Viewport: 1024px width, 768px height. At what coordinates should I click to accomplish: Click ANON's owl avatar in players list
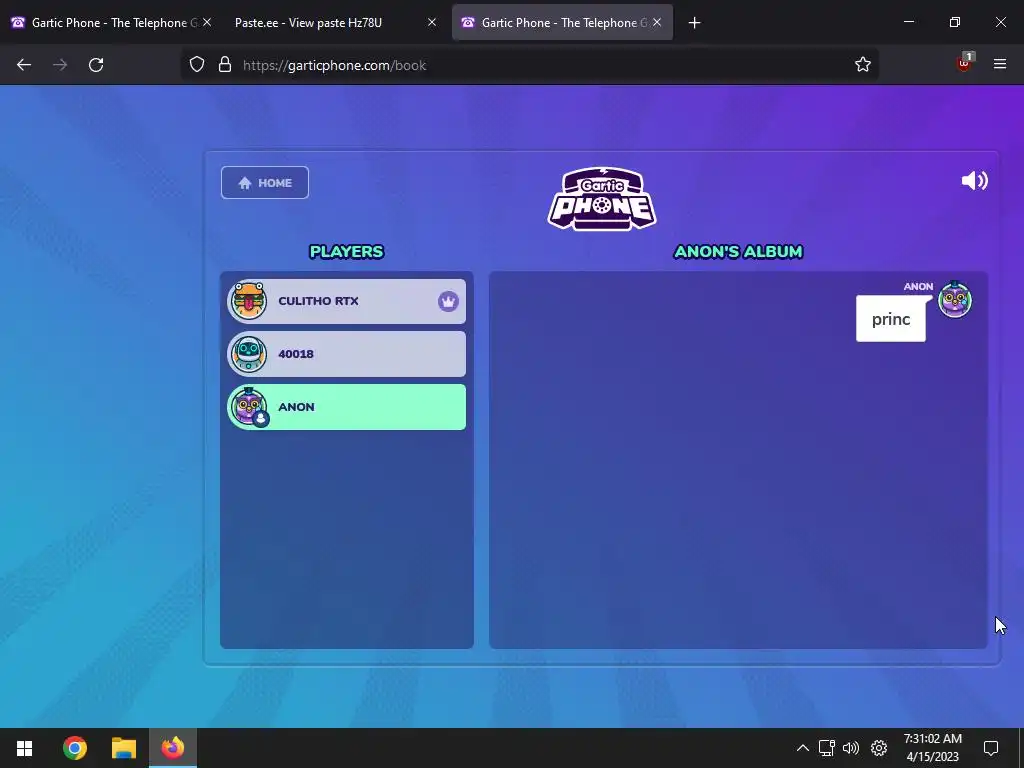click(x=248, y=407)
